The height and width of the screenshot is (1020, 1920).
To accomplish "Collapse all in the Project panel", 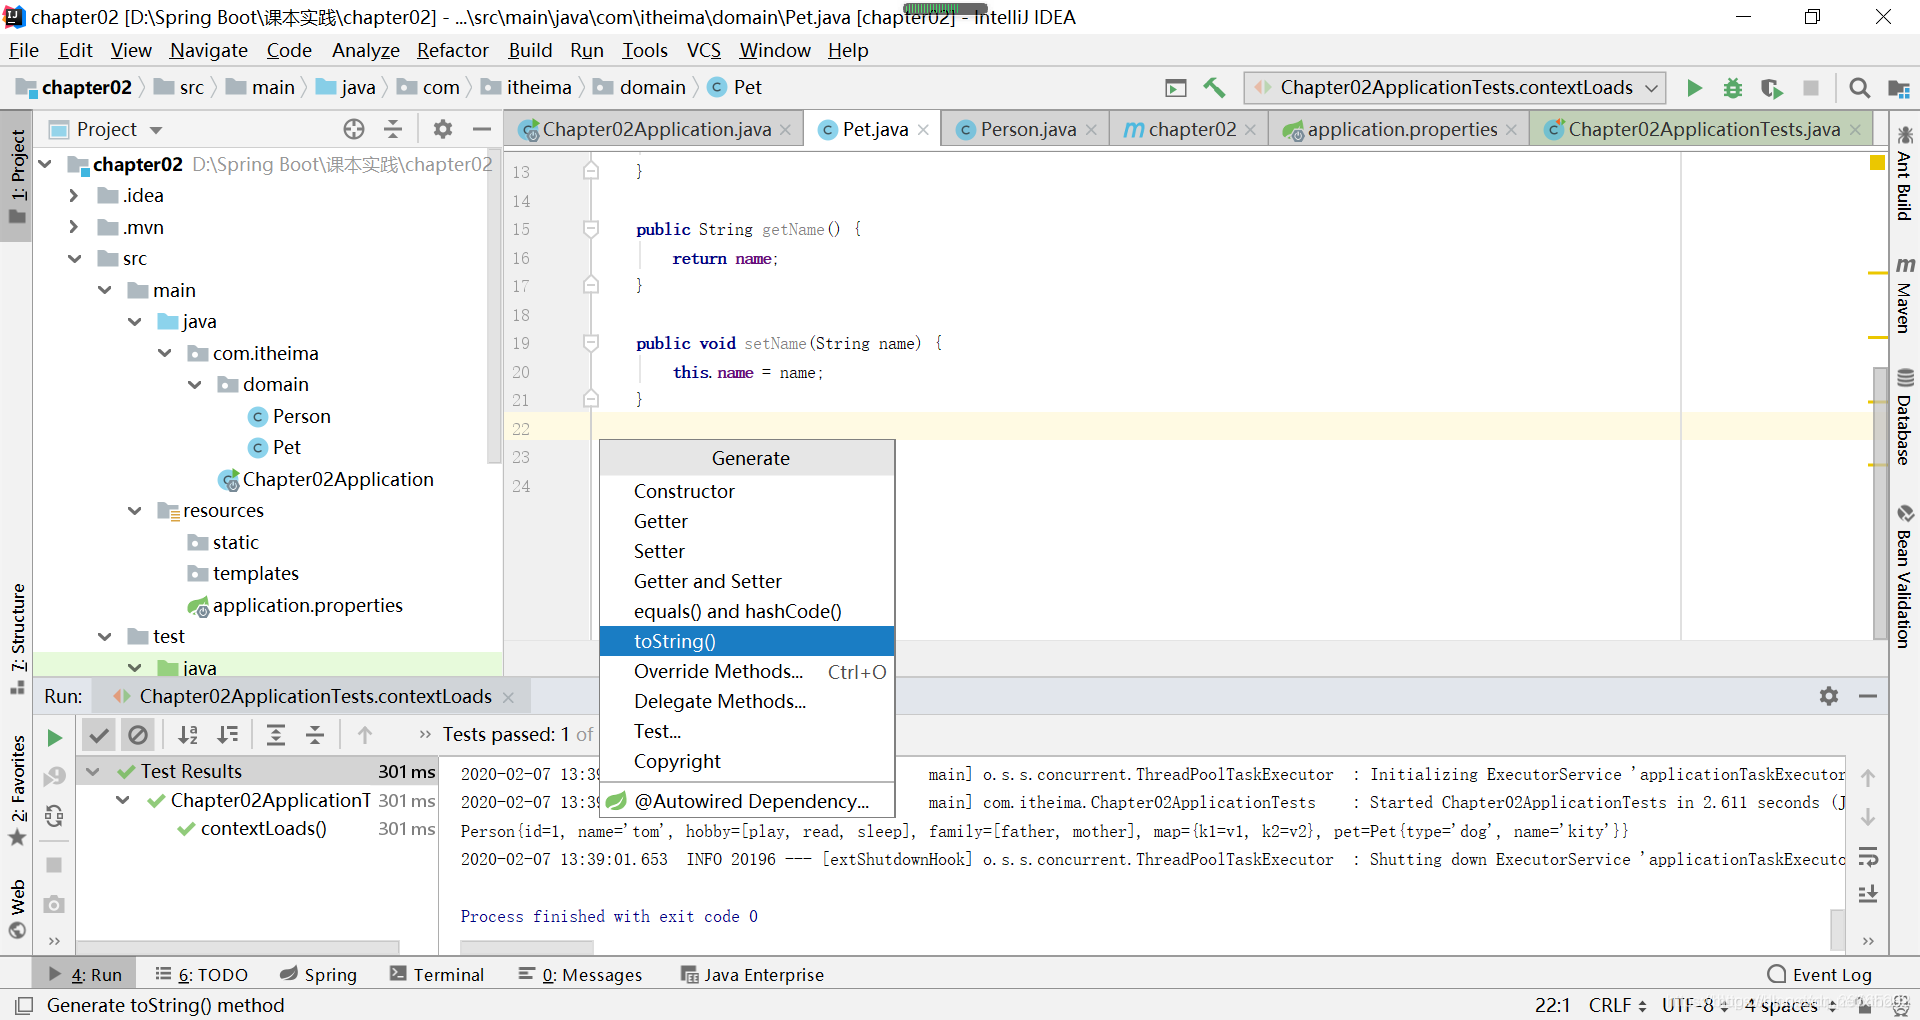I will point(393,129).
